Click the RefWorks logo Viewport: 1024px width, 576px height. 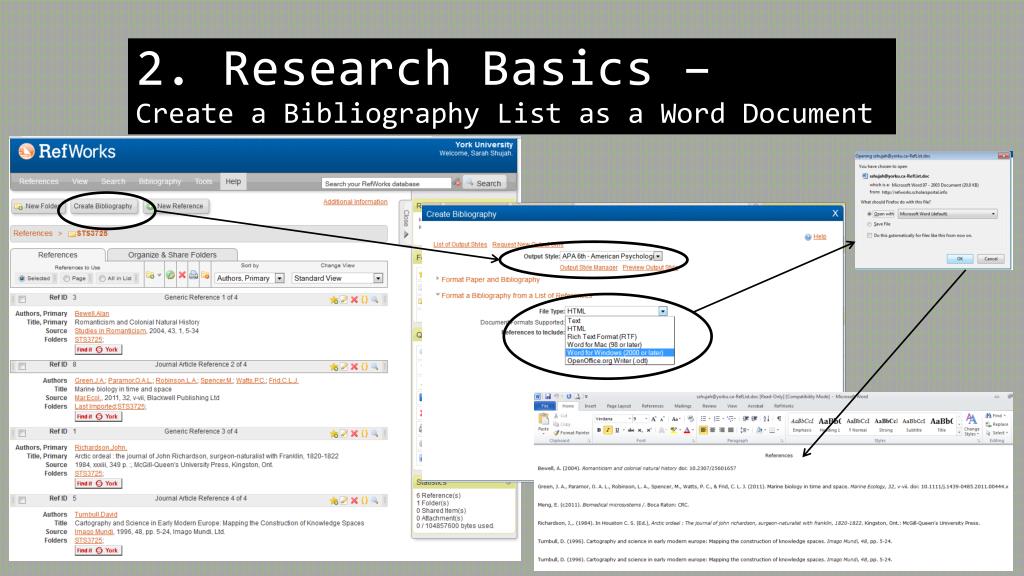tap(67, 152)
